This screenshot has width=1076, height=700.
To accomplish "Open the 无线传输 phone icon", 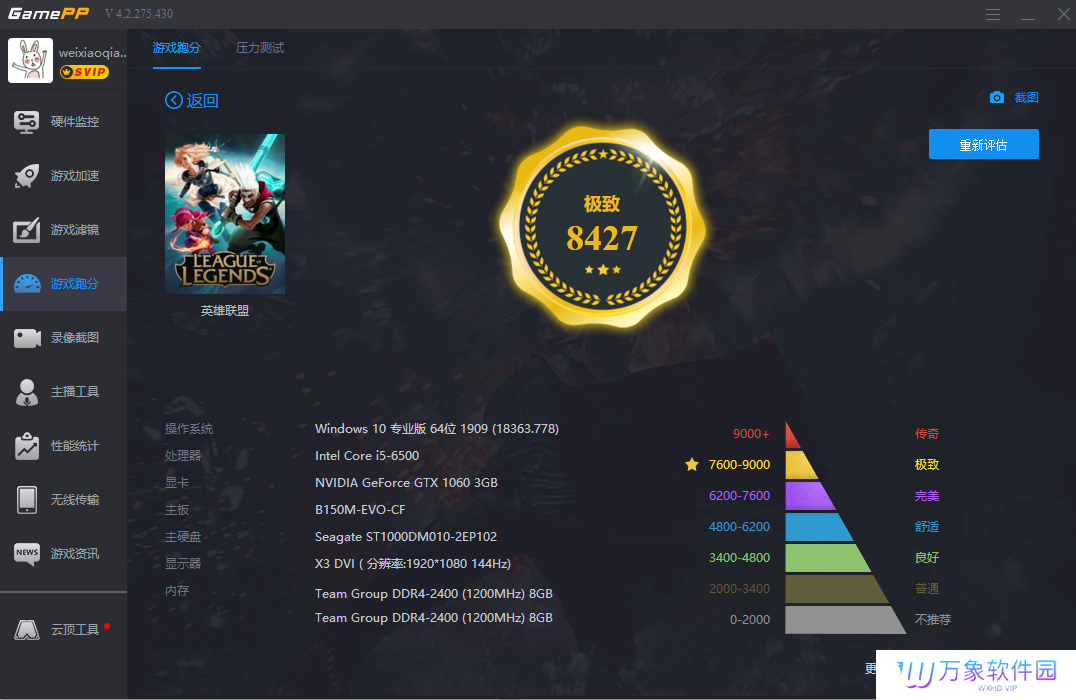I will click(x=27, y=500).
